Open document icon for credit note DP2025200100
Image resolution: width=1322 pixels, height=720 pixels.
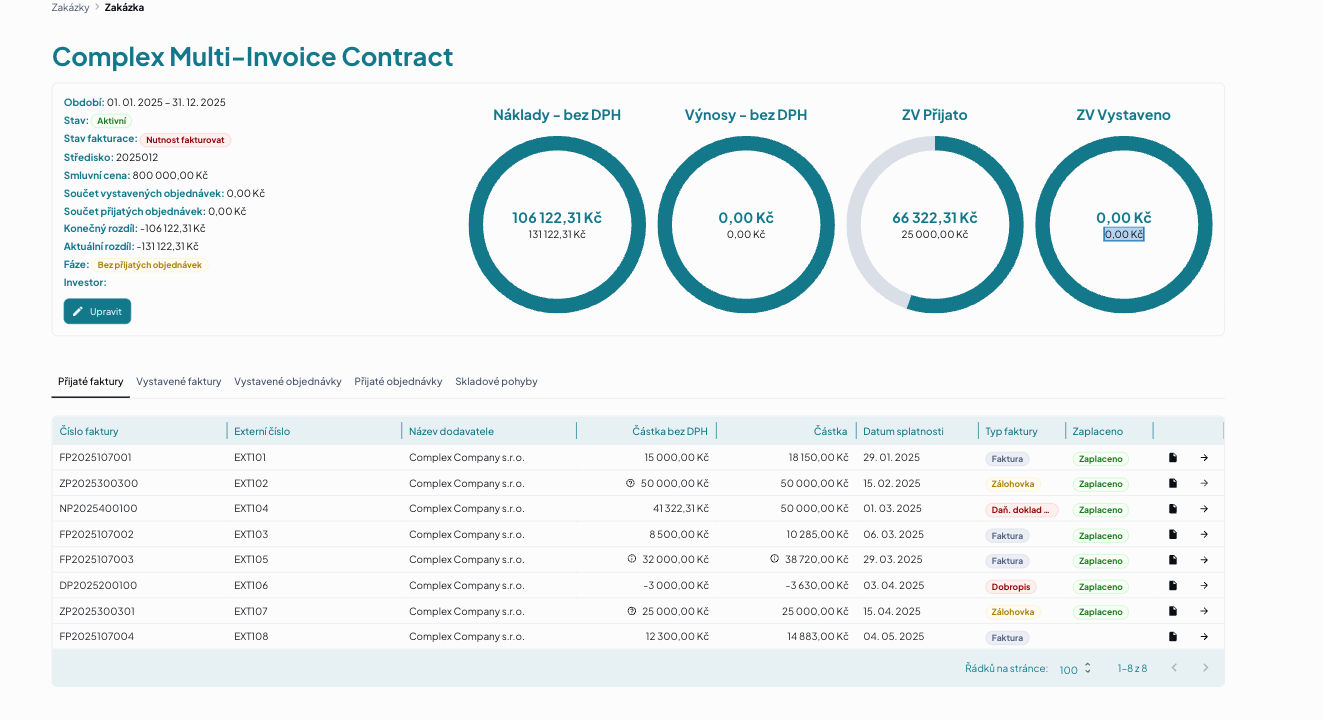point(1173,586)
